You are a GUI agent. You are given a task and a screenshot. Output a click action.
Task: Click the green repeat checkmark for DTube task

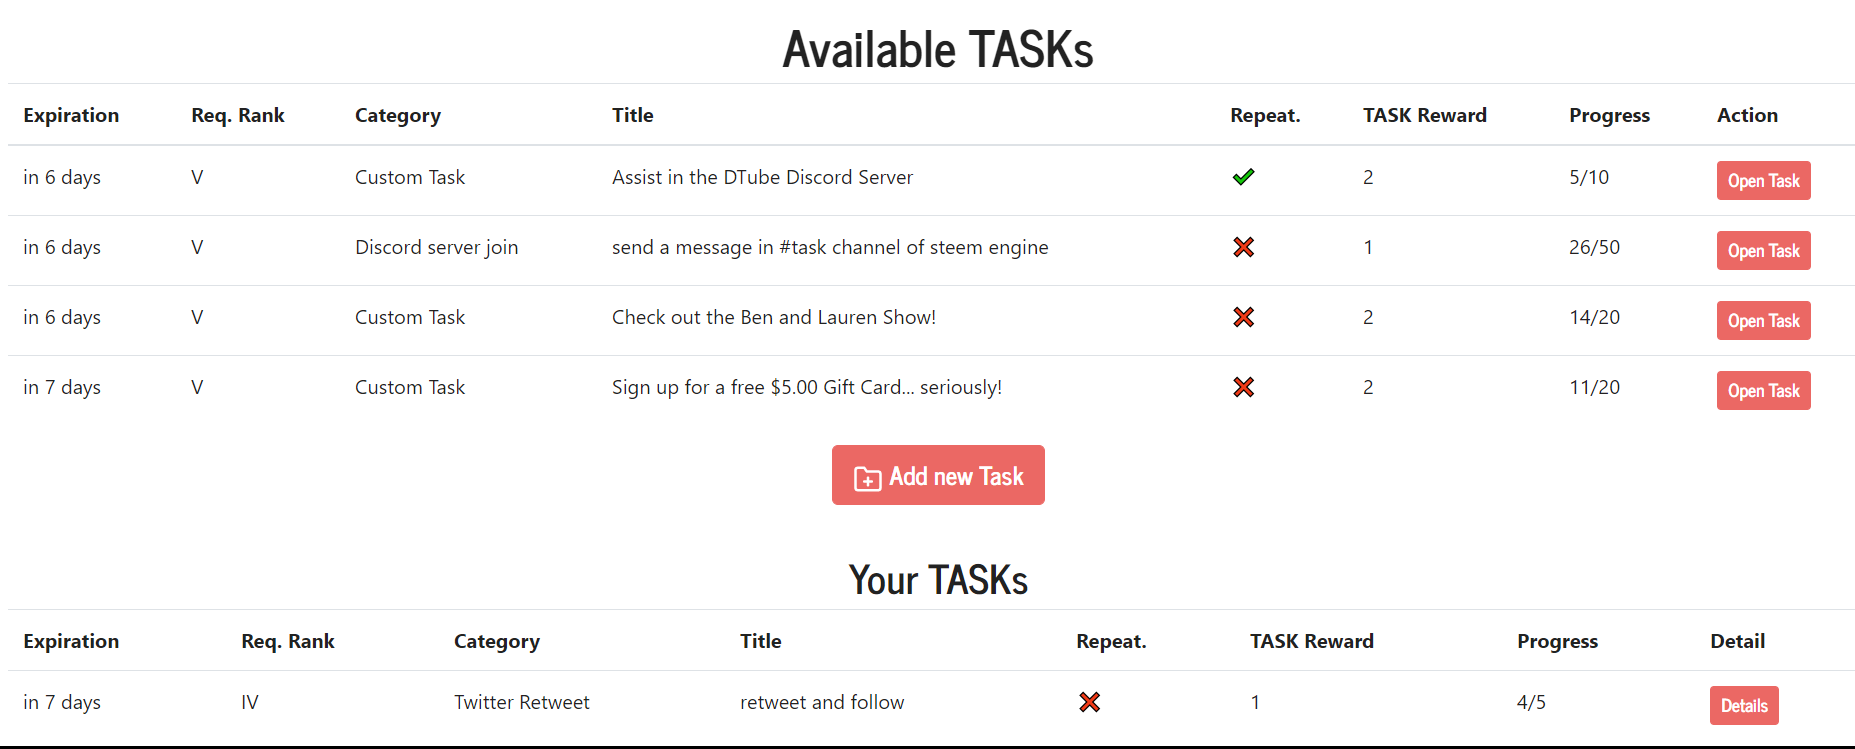point(1243,177)
